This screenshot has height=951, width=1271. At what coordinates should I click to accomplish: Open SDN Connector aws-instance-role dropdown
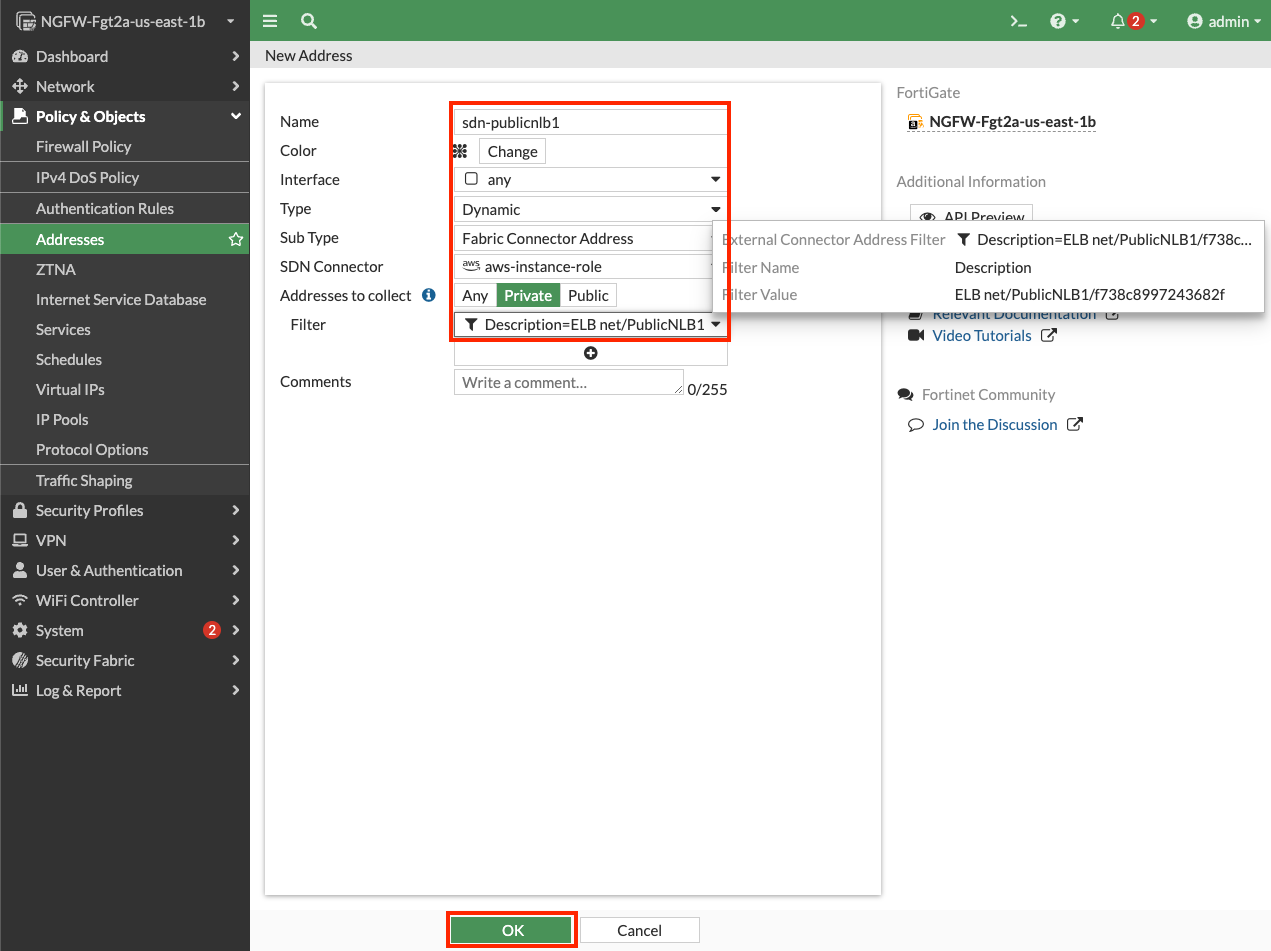click(x=583, y=267)
